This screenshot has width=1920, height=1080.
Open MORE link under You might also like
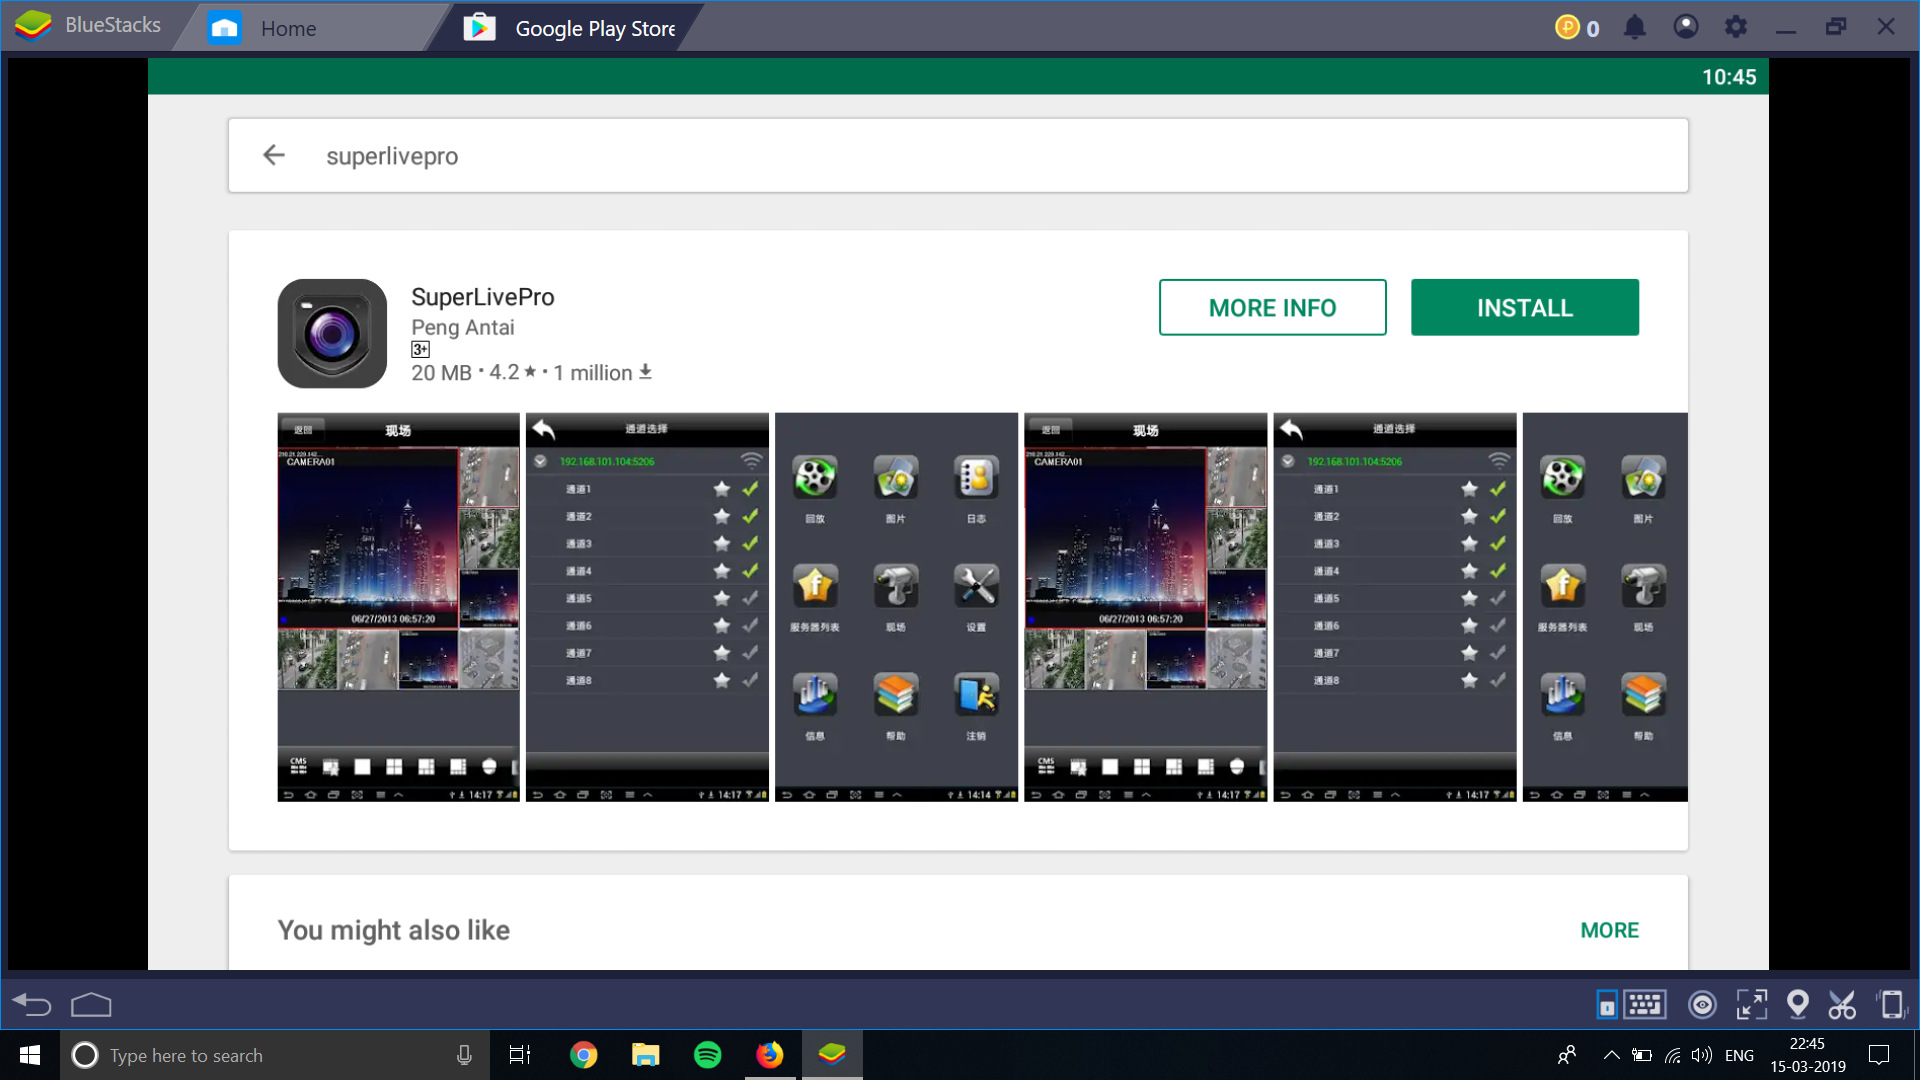[x=1609, y=930]
